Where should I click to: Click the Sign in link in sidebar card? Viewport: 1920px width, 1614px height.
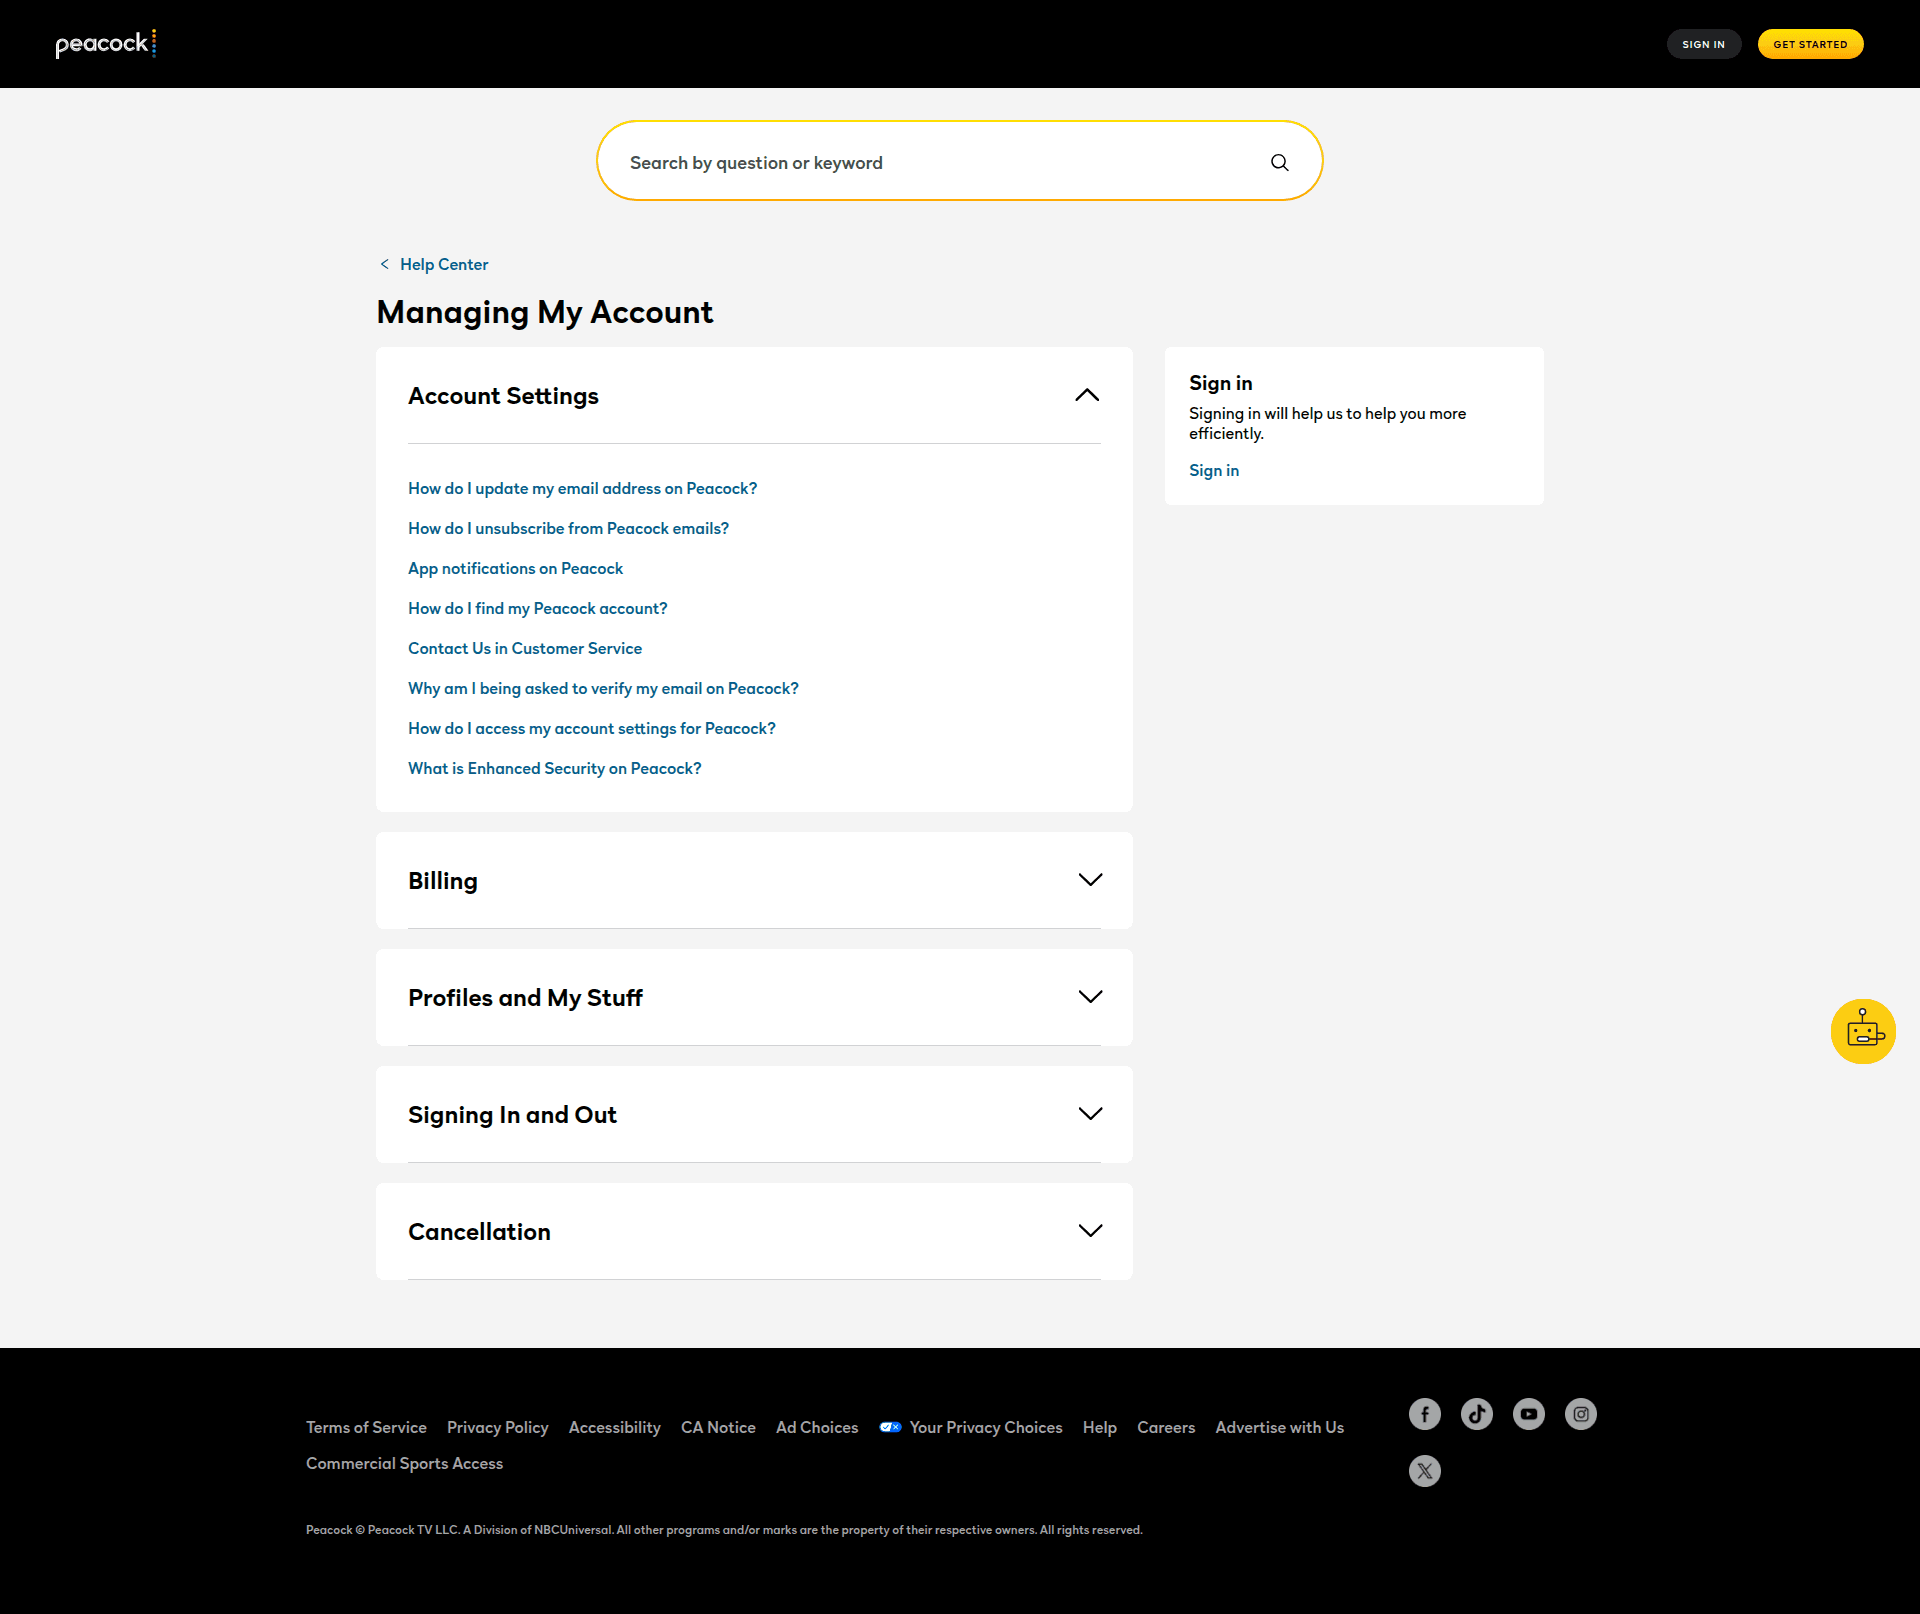click(1214, 470)
